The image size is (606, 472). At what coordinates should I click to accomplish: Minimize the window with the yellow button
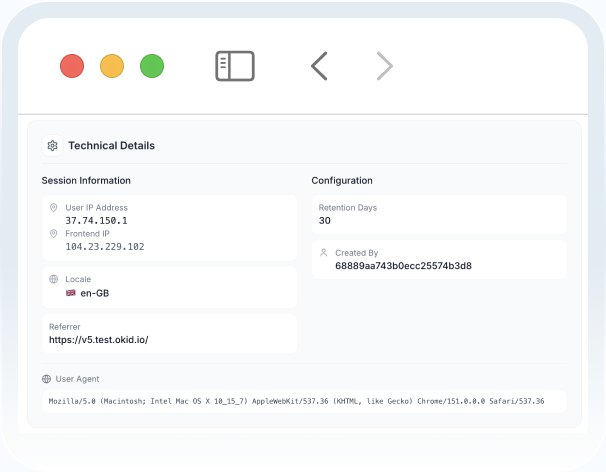[x=112, y=66]
